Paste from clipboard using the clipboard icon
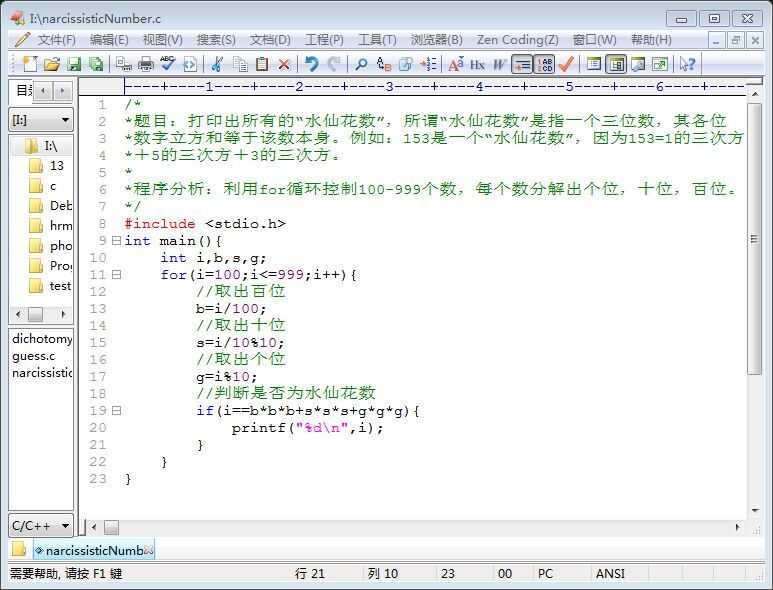This screenshot has height=590, width=773. (x=262, y=64)
